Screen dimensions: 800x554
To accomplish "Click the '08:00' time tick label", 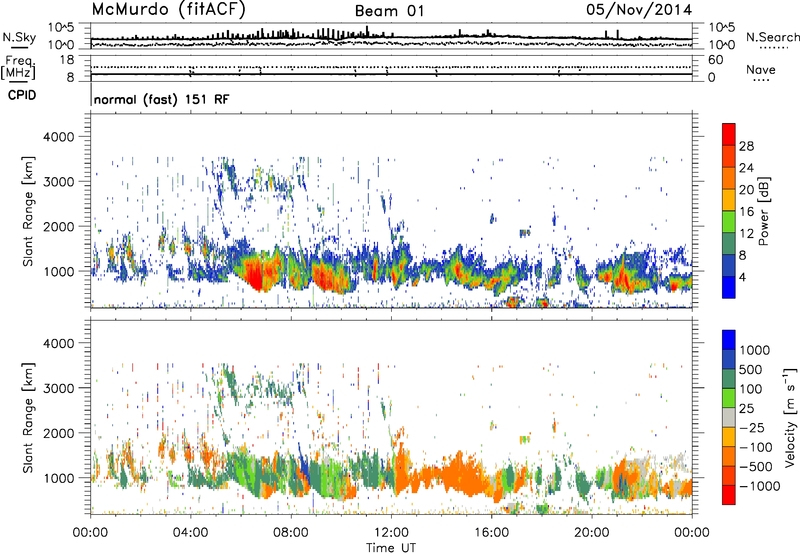I will coord(291,533).
